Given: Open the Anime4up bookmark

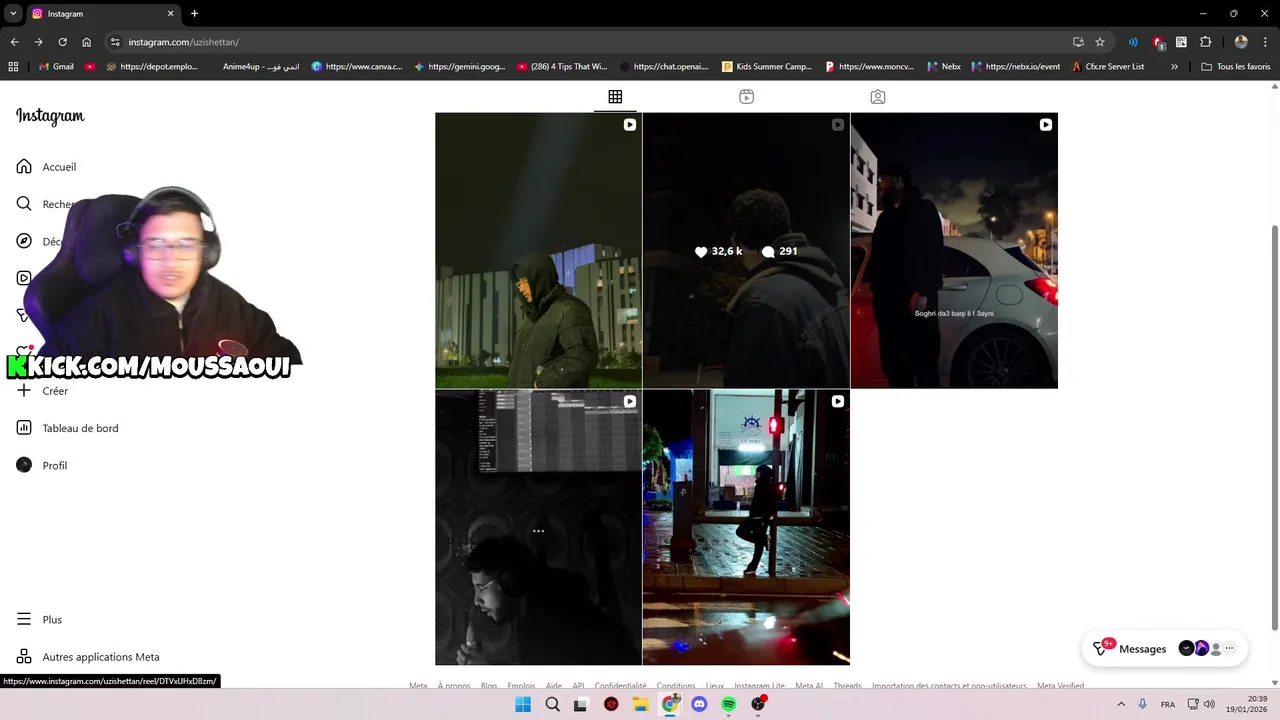Looking at the screenshot, I should 260,67.
